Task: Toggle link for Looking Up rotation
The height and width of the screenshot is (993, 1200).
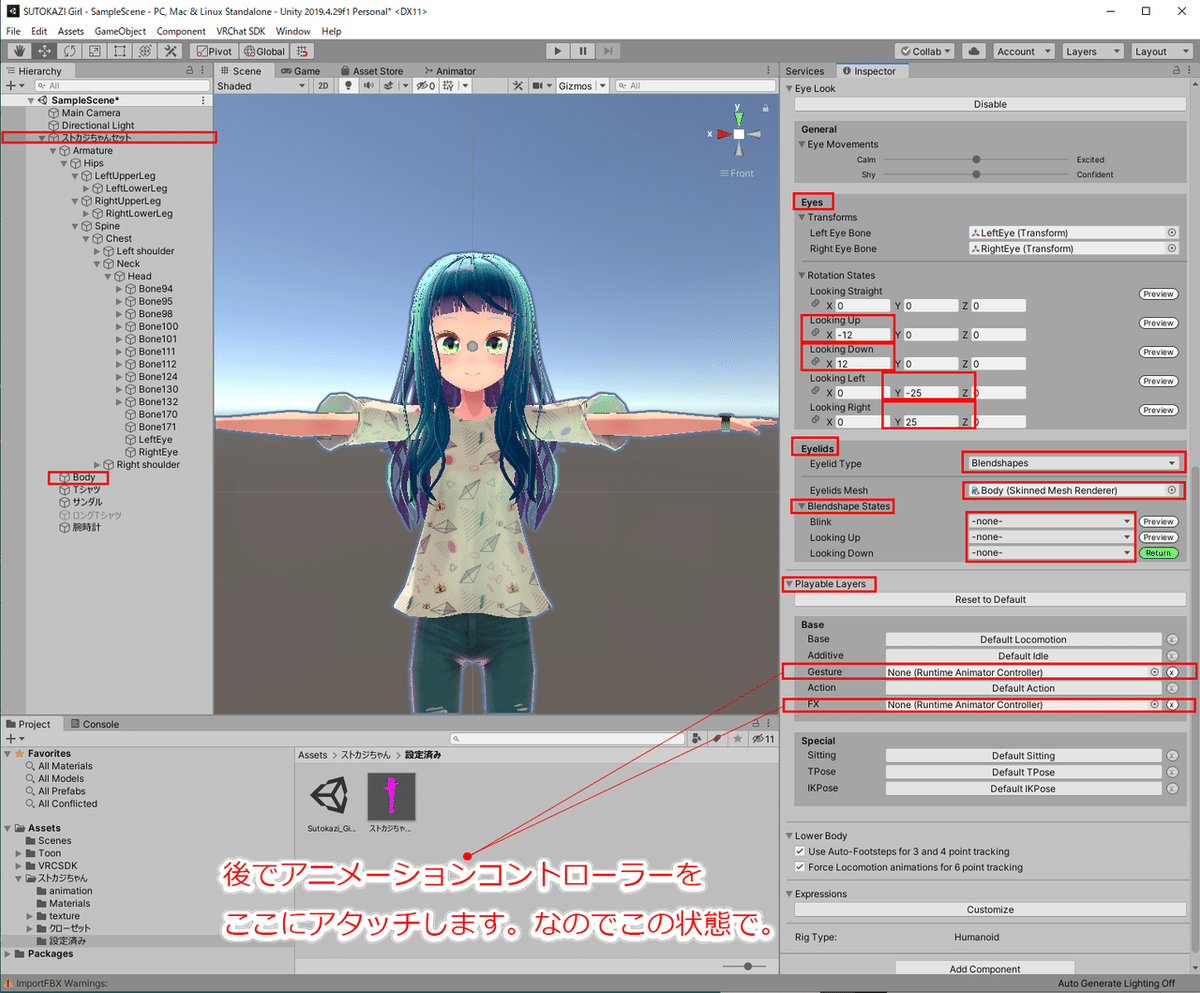Action: [x=815, y=334]
